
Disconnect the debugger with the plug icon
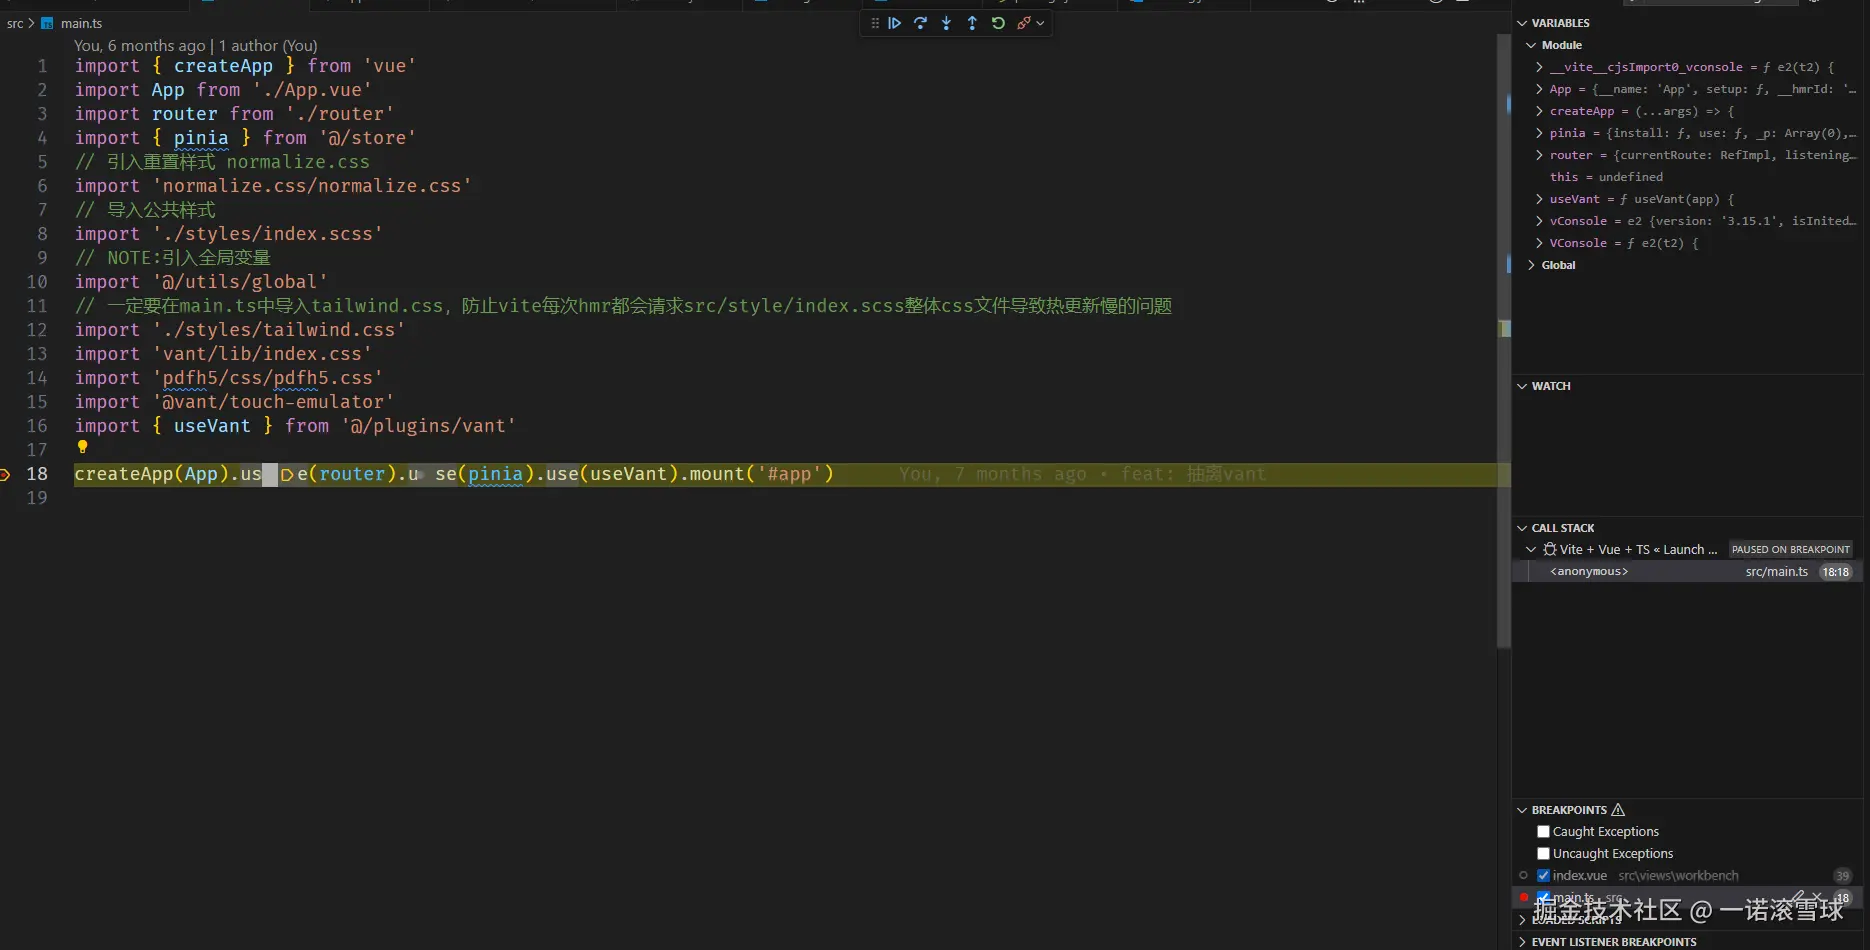click(x=1023, y=23)
